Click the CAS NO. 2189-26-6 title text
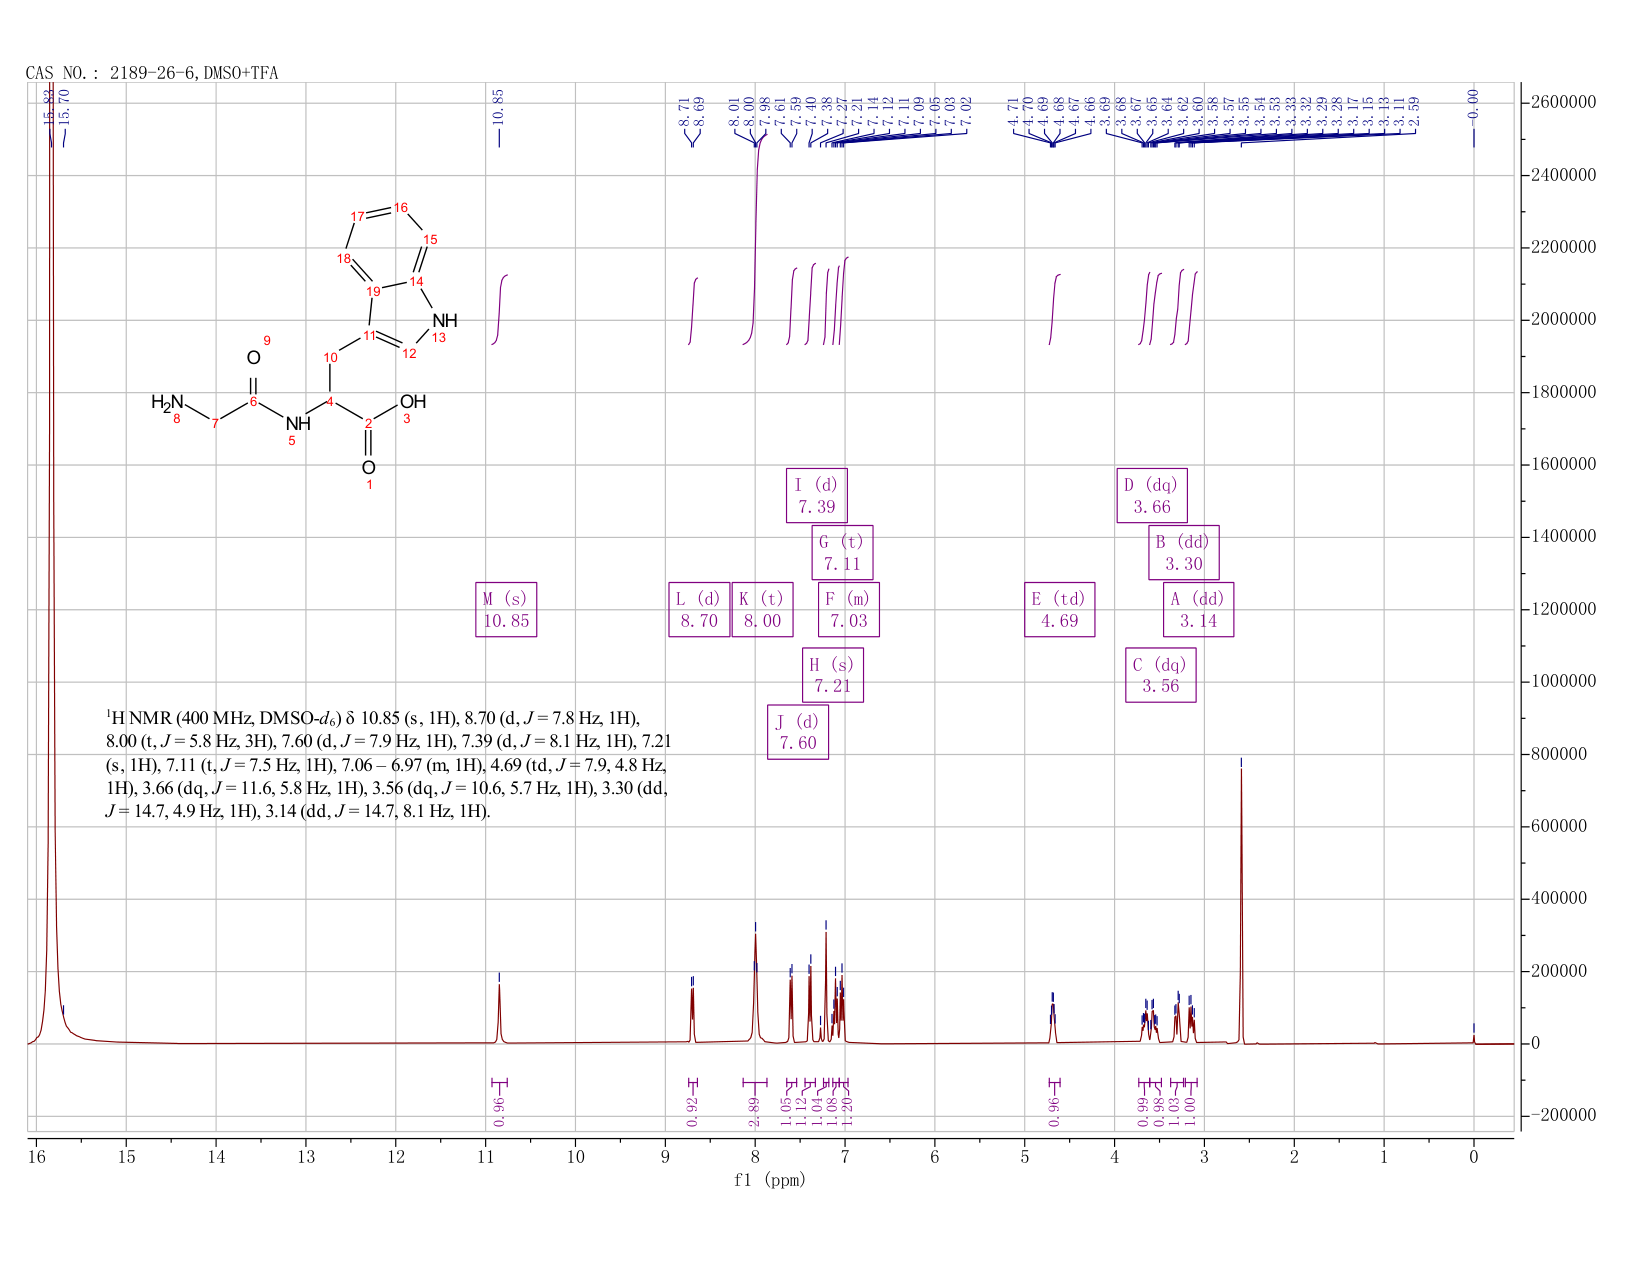The height and width of the screenshot is (1275, 1650). tap(152, 73)
